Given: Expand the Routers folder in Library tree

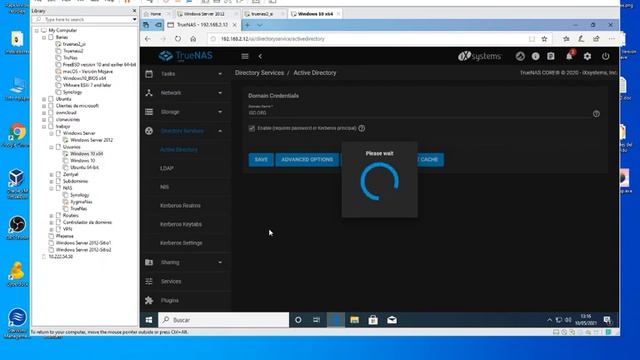Looking at the screenshot, I should click(51, 216).
